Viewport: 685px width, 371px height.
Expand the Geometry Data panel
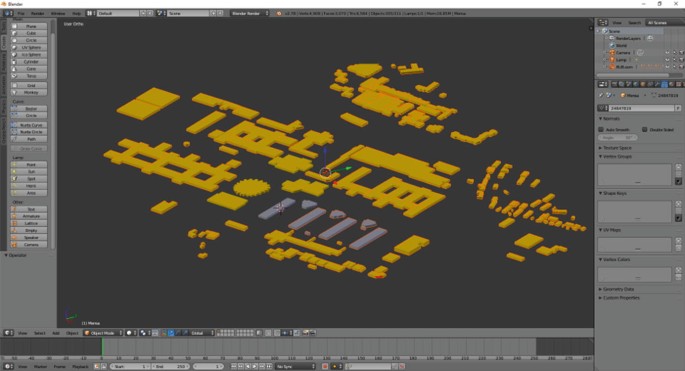click(618, 289)
